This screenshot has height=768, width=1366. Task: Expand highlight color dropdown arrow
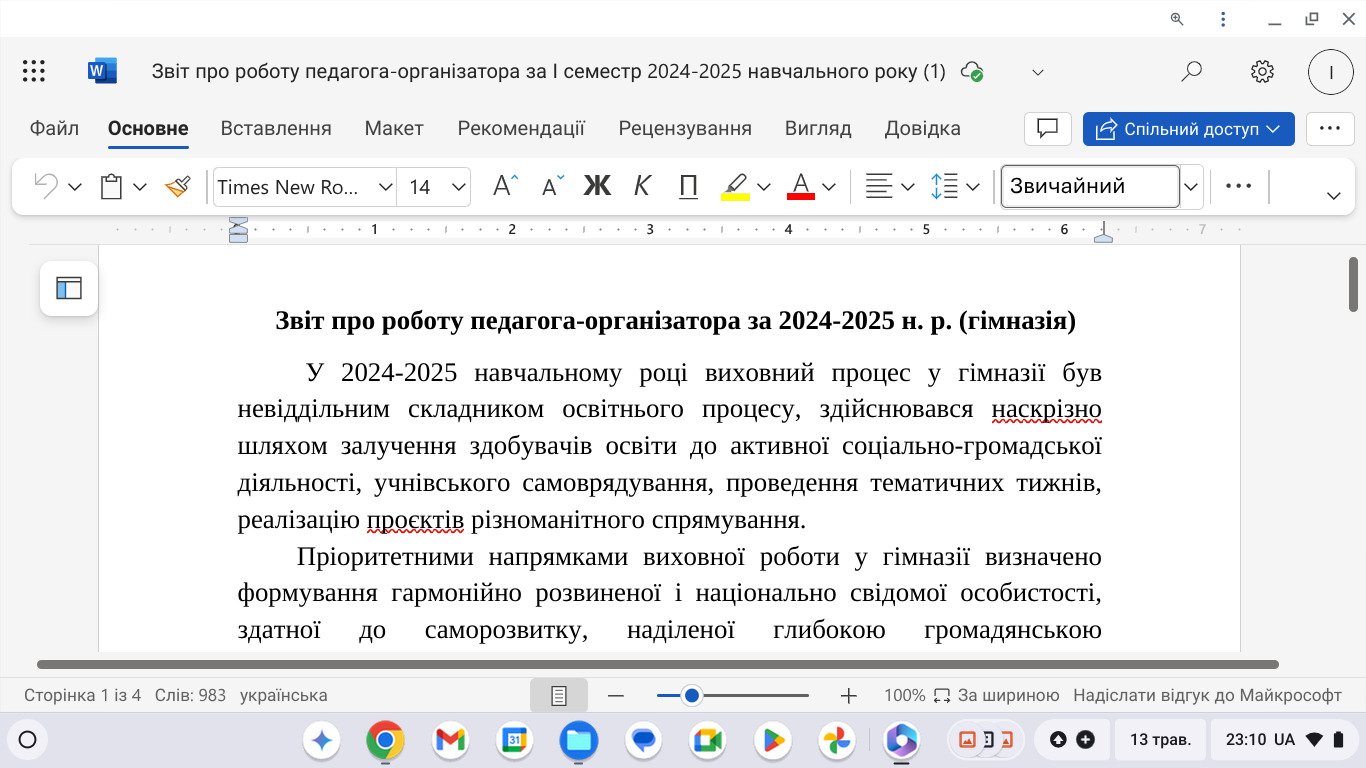[764, 187]
